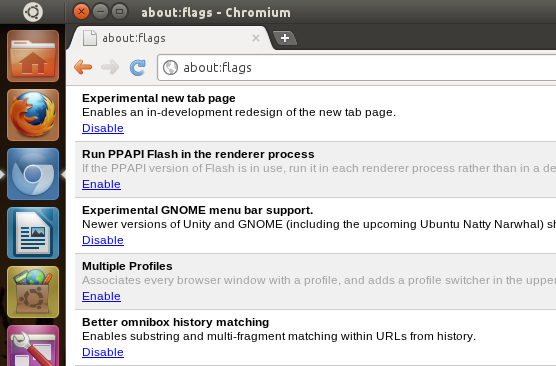Disable Better omnibox history matching
Screen dimensions: 556x366
[x=103, y=352]
